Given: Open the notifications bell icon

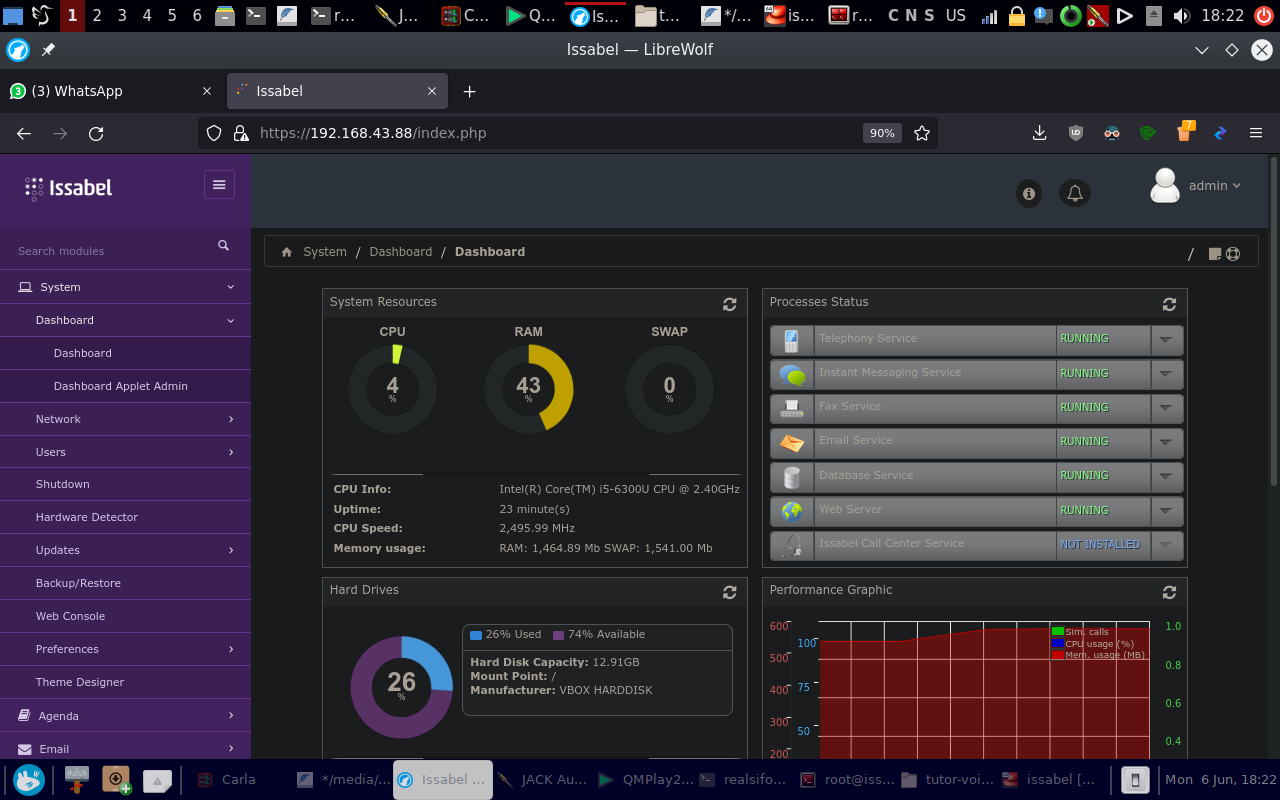Looking at the screenshot, I should 1075,193.
